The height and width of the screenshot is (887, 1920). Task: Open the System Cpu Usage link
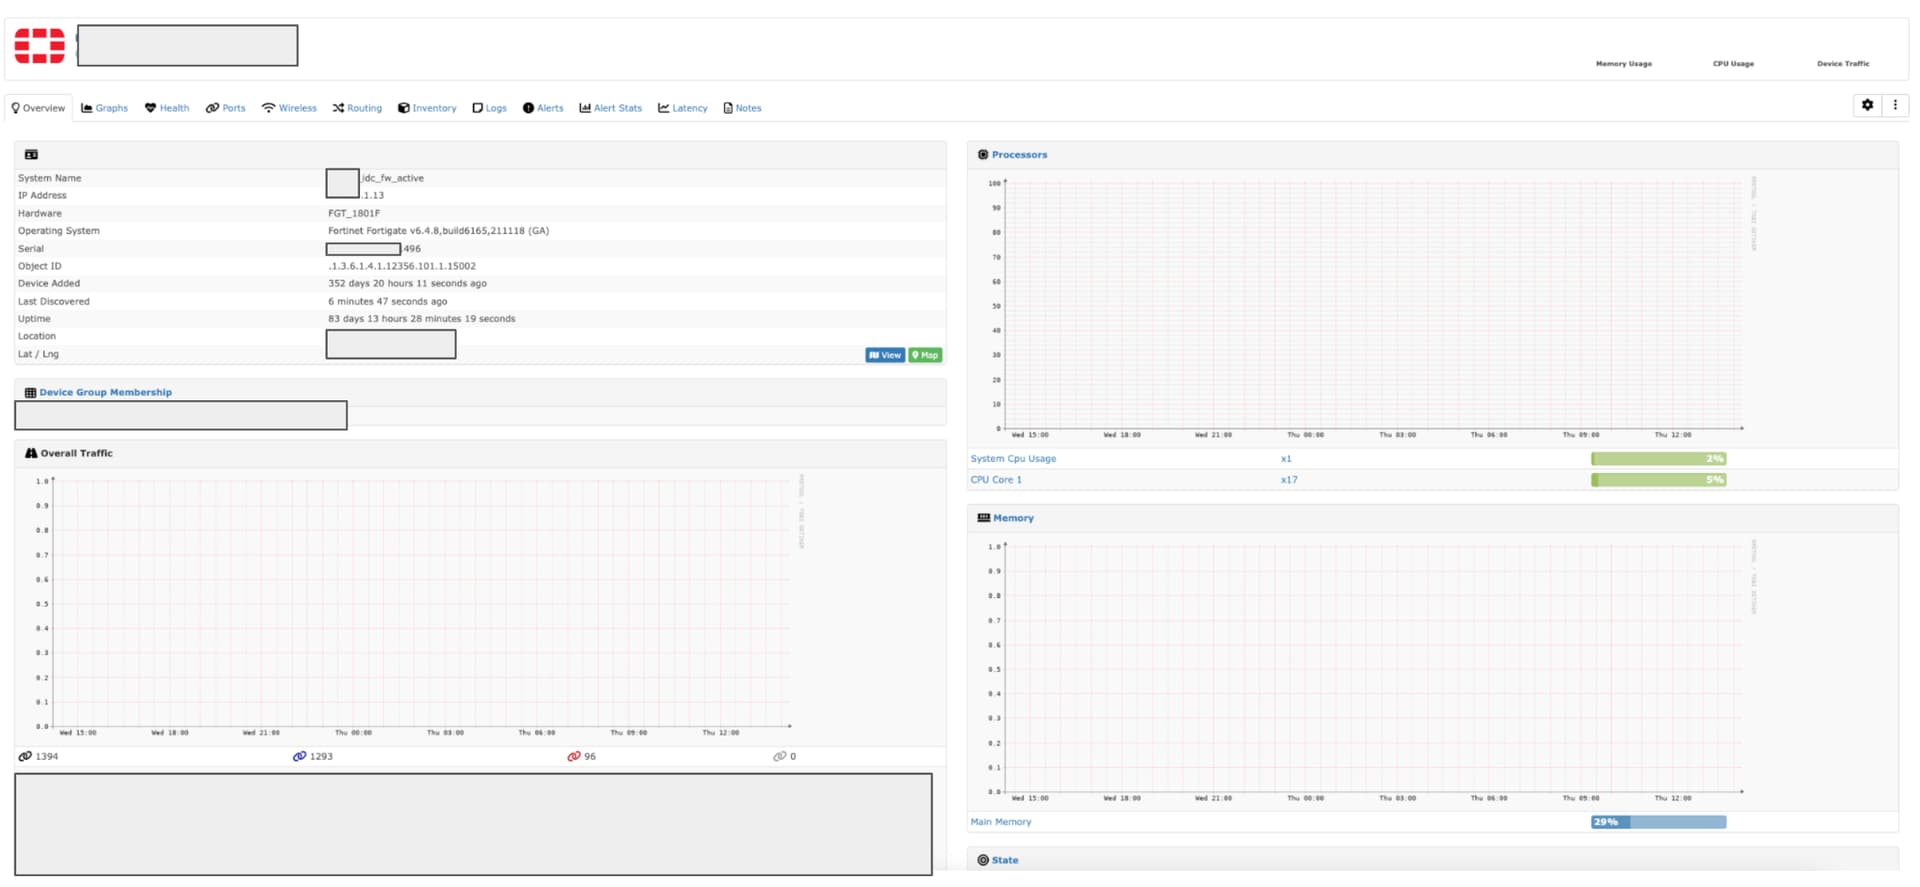pos(1013,459)
